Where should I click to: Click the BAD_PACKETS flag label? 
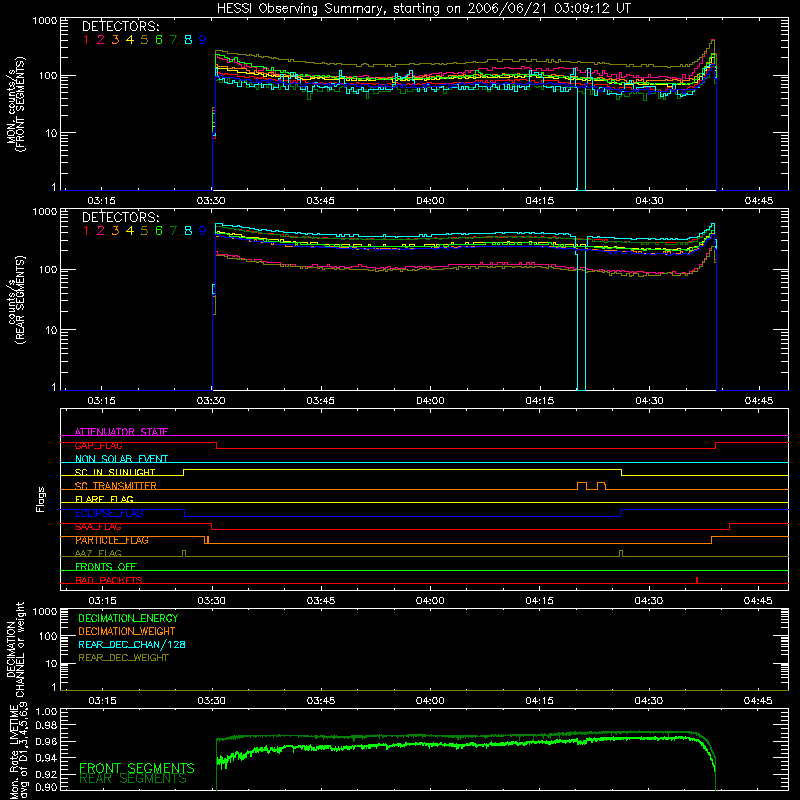[109, 580]
